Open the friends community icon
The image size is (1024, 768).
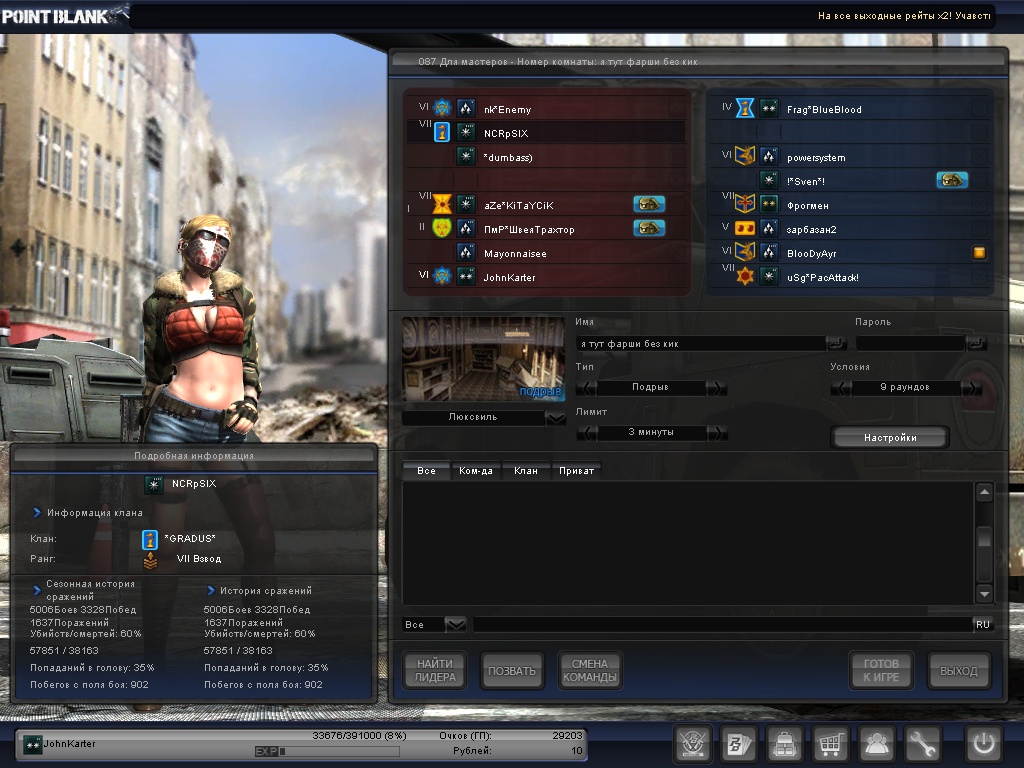coord(877,744)
